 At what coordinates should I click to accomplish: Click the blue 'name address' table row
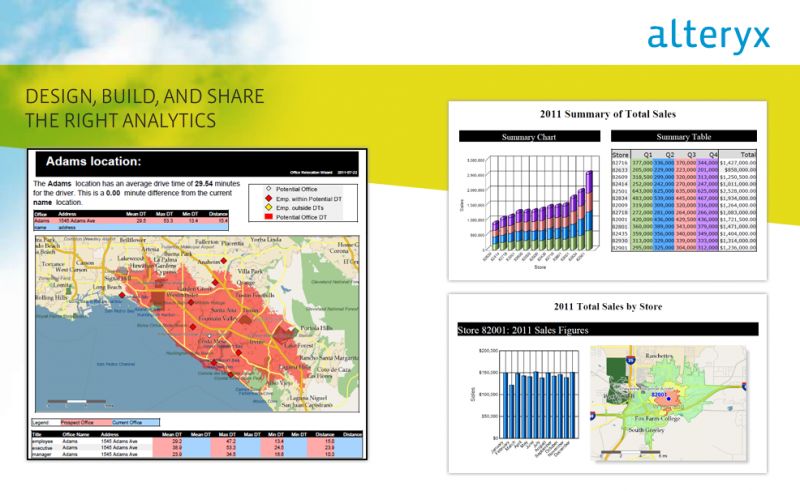click(x=131, y=228)
